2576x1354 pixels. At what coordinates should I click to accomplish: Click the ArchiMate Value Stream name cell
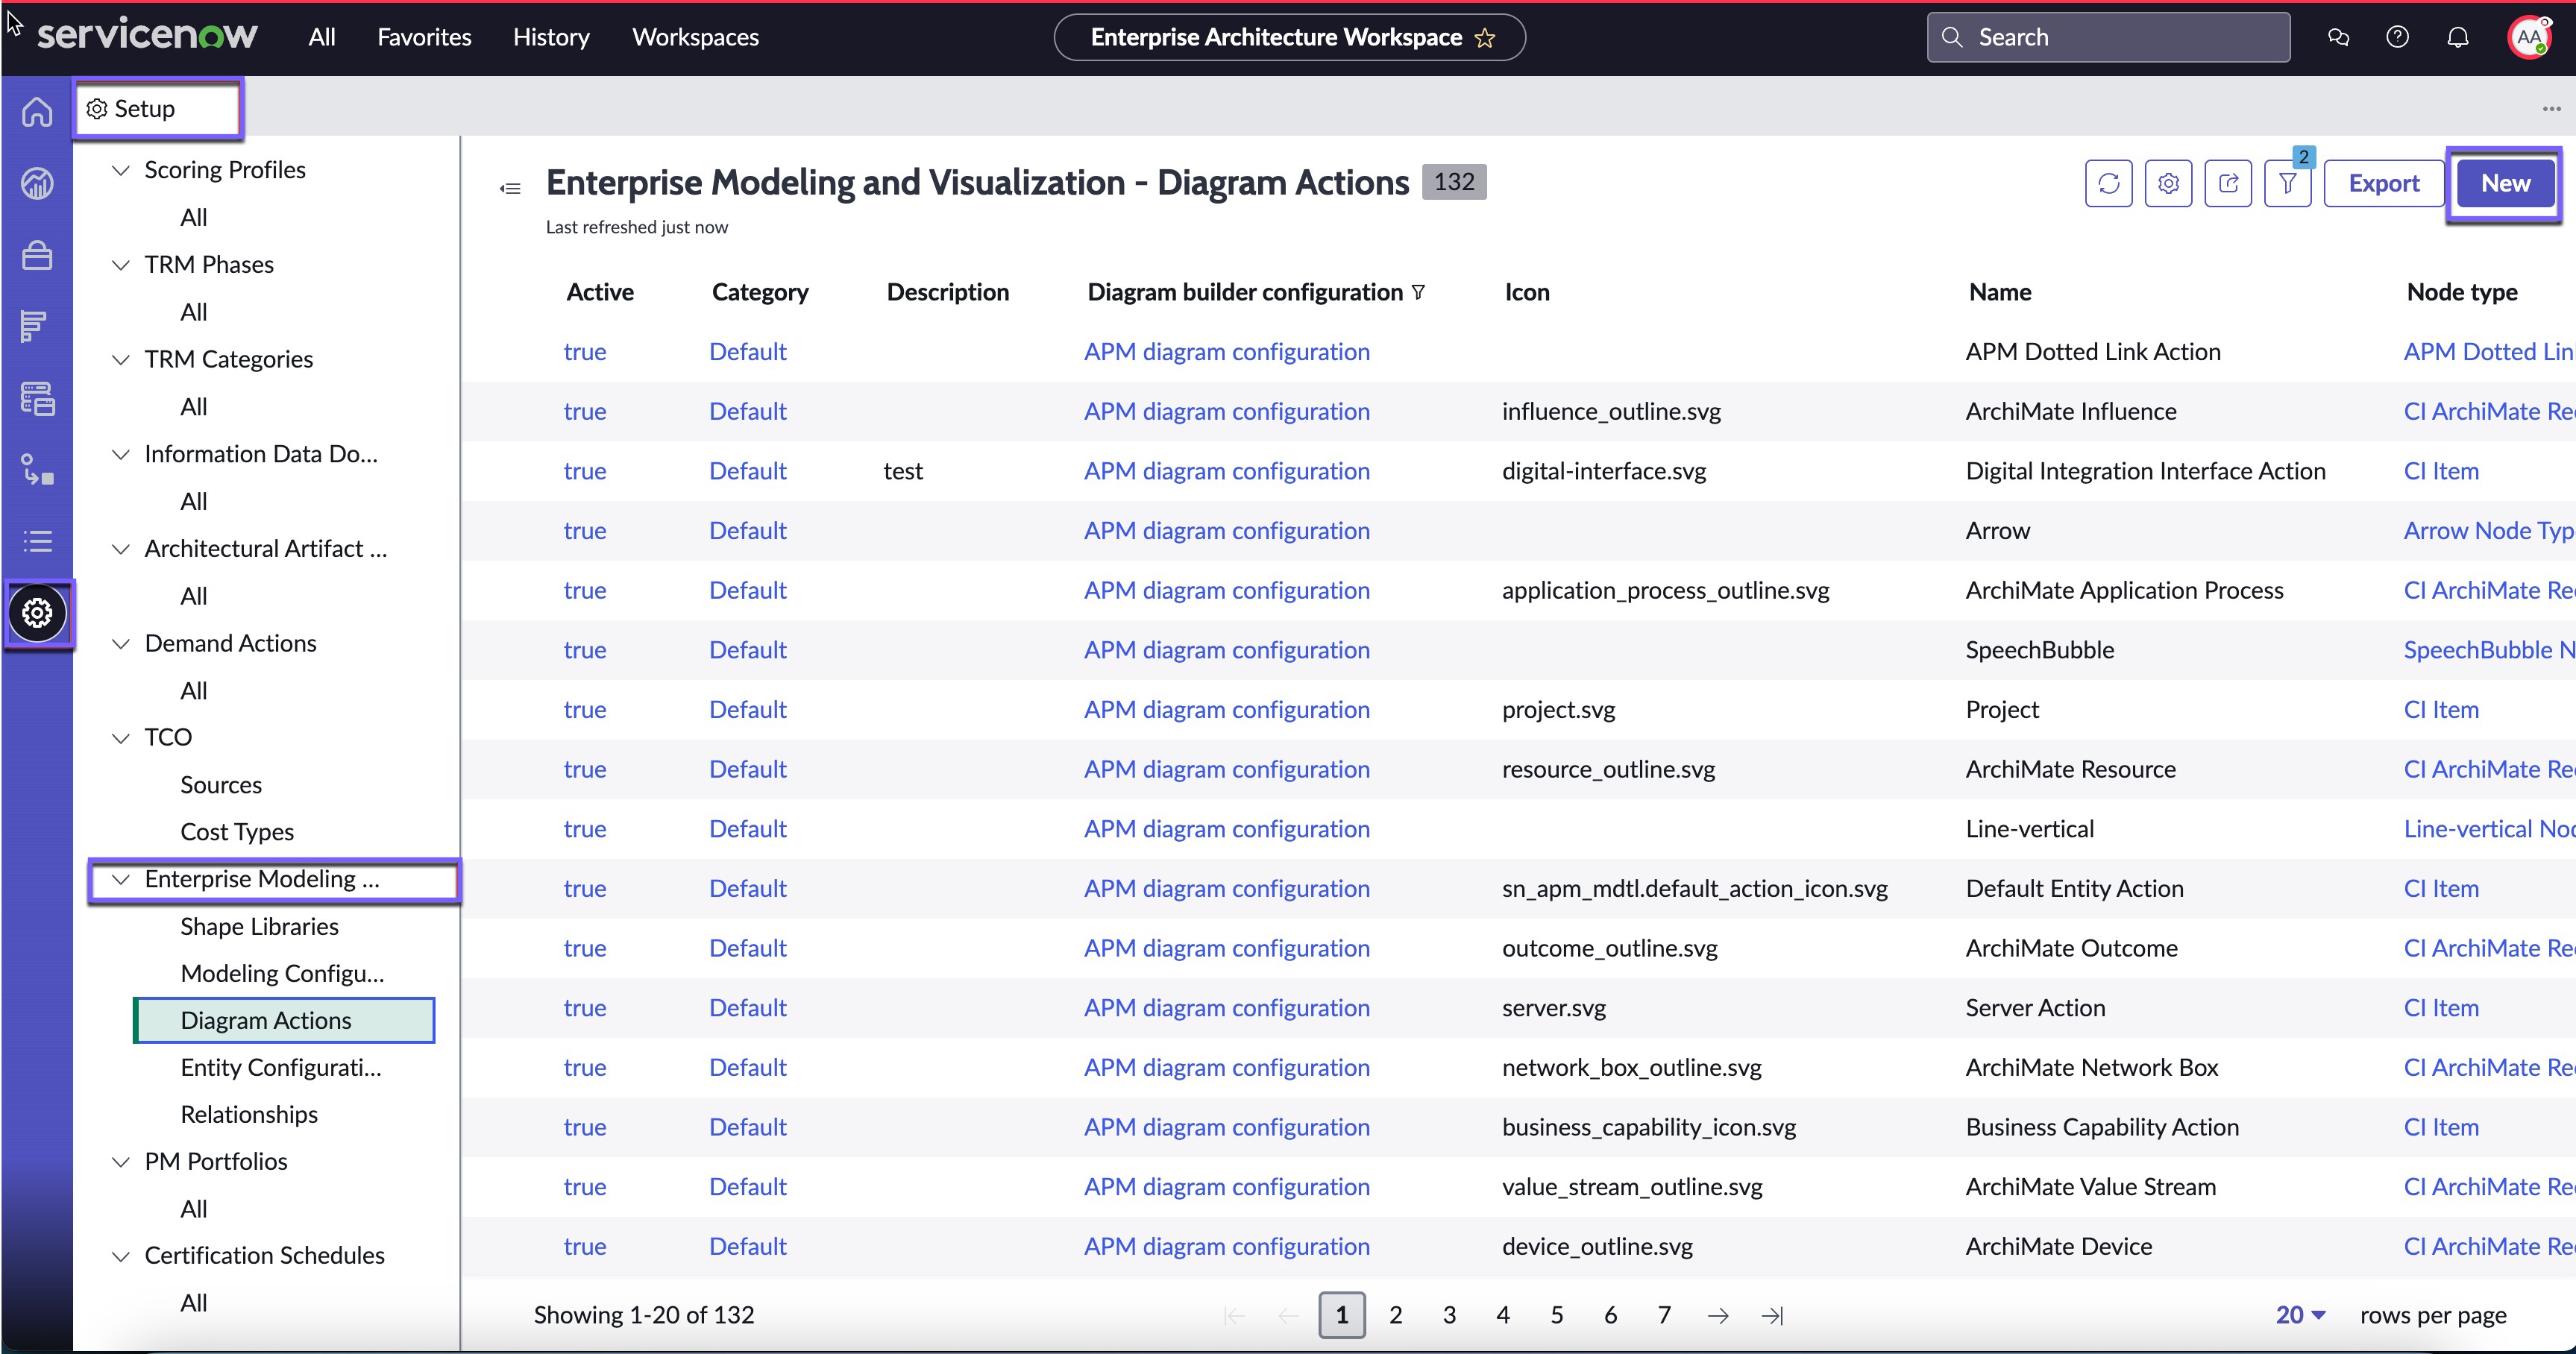2091,1187
